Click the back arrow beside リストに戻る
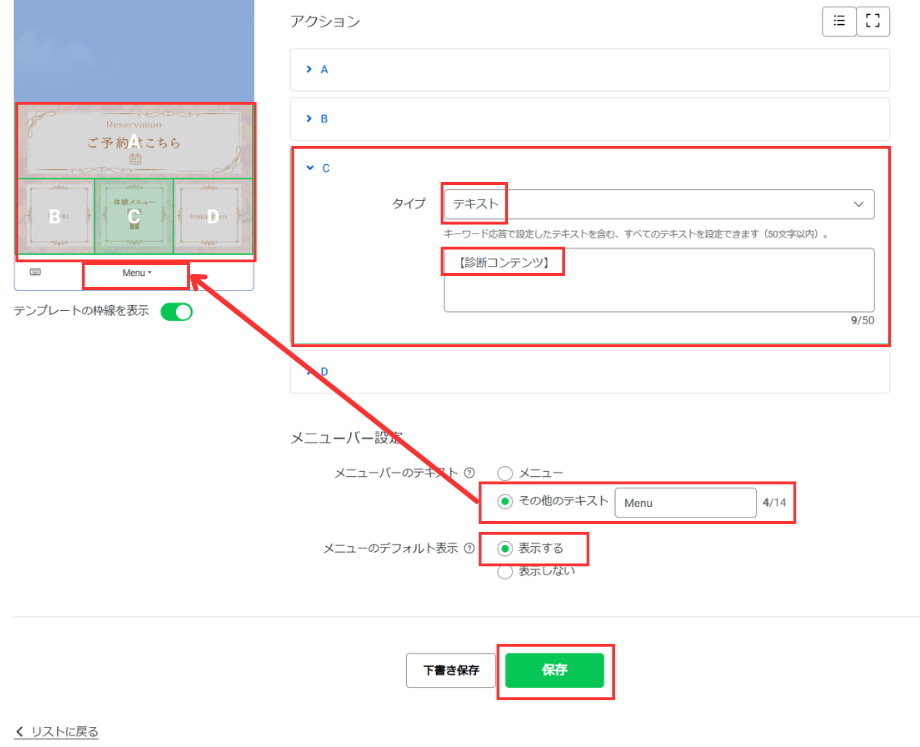The width and height of the screenshot is (920, 747). tap(20, 732)
